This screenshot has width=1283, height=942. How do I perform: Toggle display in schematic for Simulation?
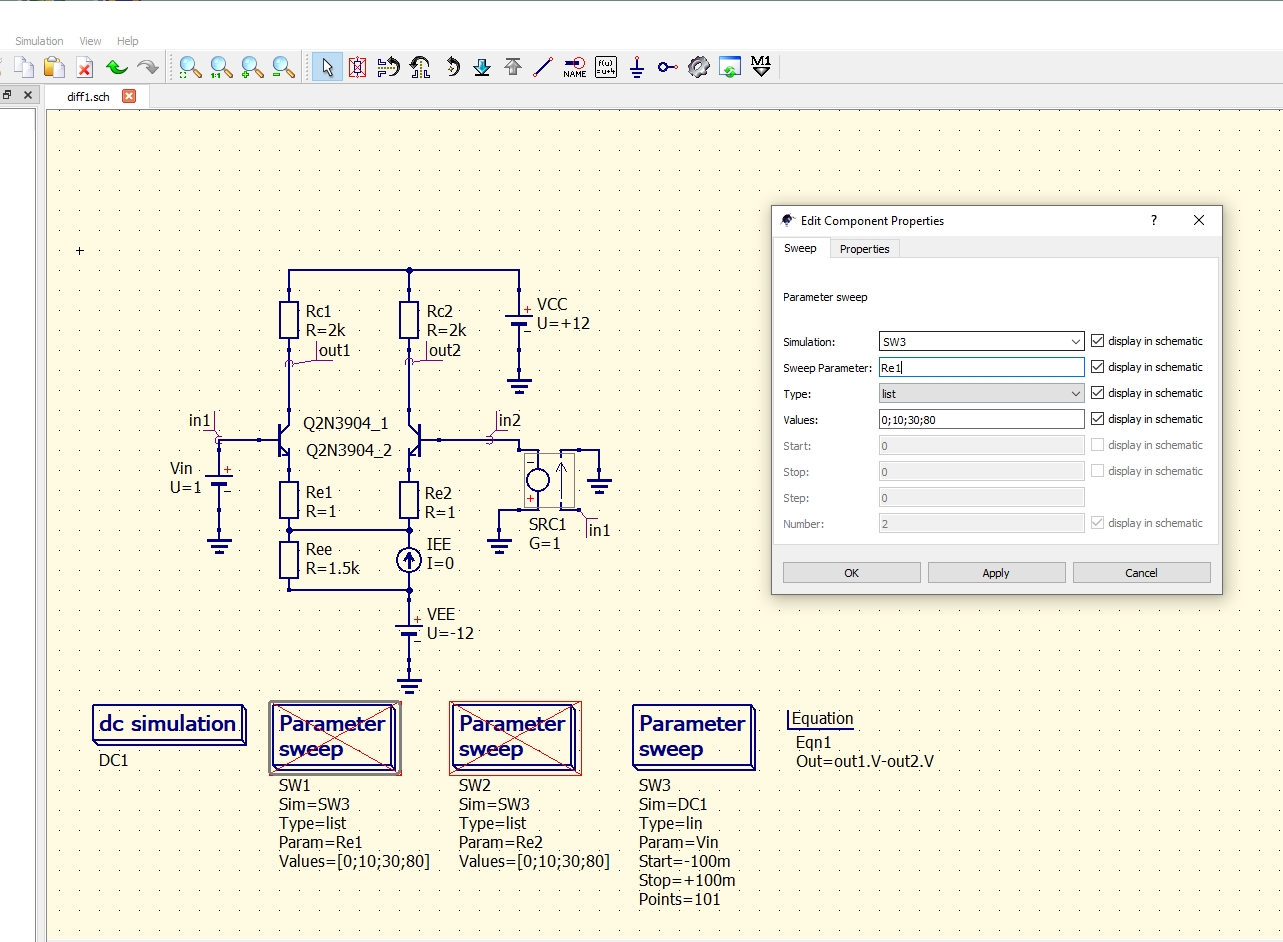(1098, 341)
